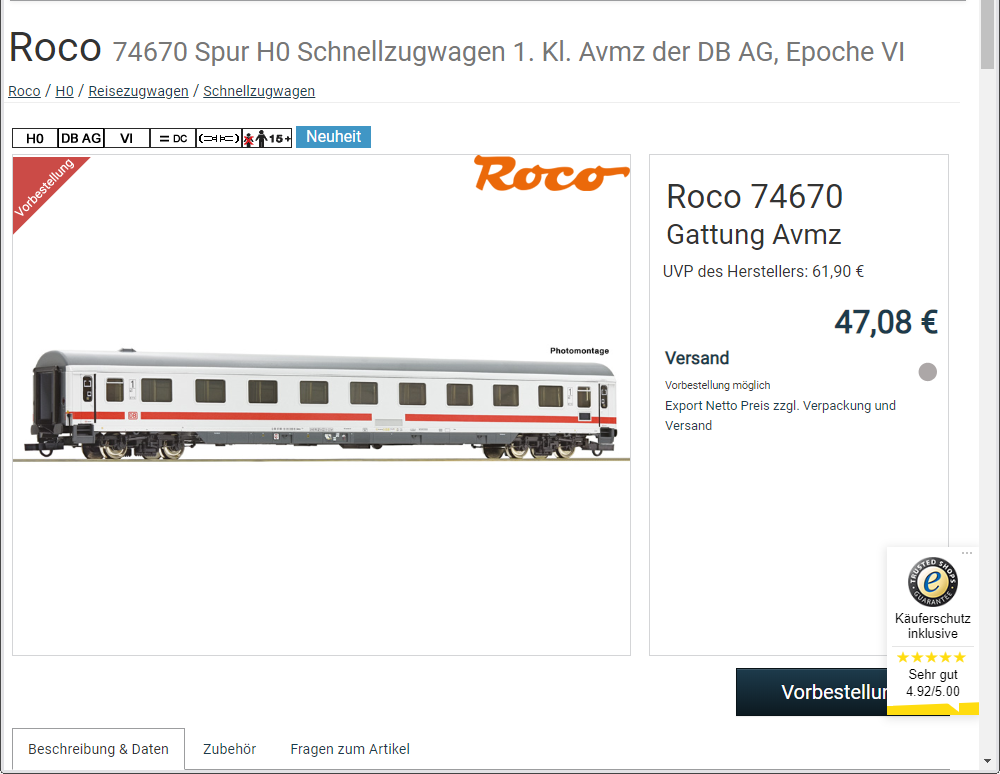Screen dimensions: 1000x774
Task: Click the H0 scale badge icon
Action: 35,138
